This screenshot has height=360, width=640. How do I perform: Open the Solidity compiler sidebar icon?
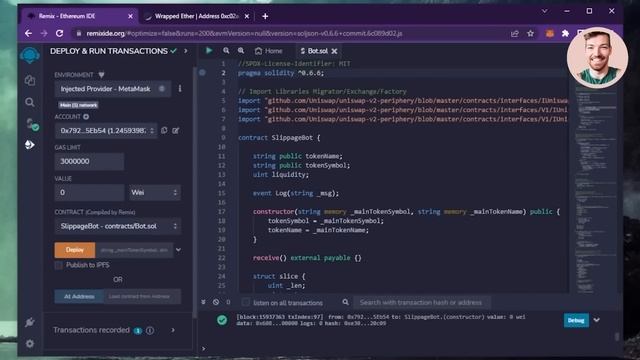[x=31, y=124]
